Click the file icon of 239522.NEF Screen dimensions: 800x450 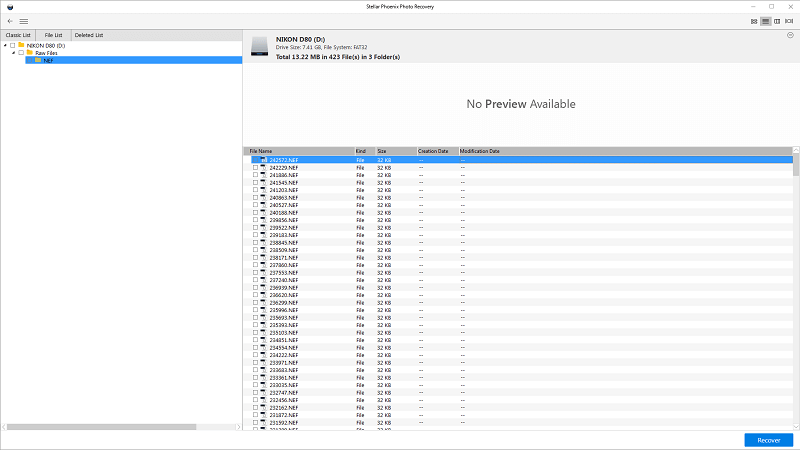point(264,228)
